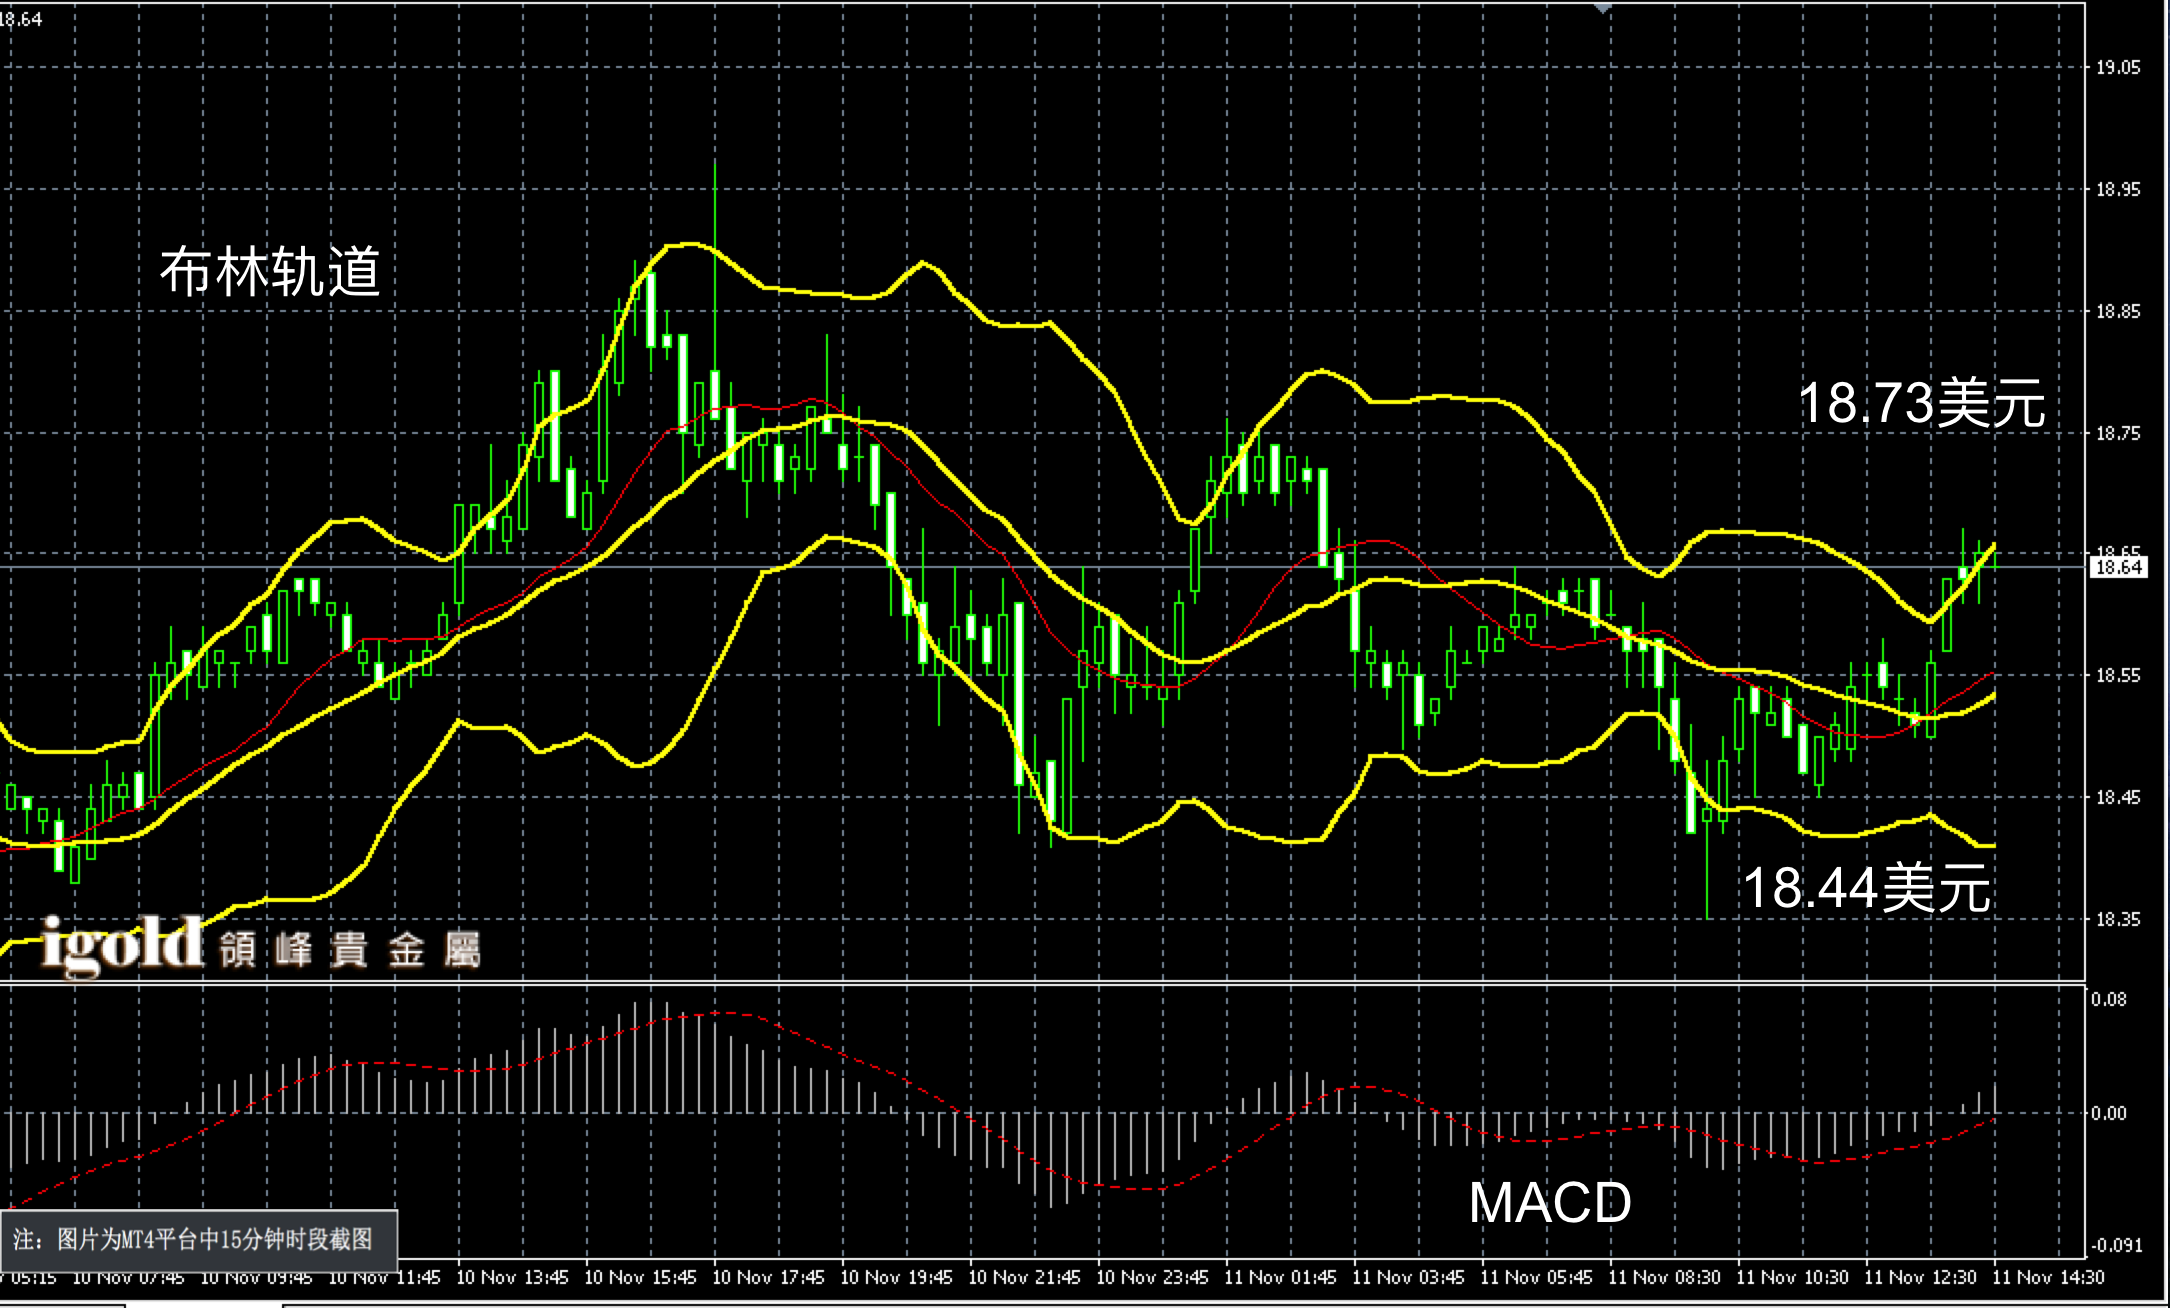Click the 19.05 price axis label
The height and width of the screenshot is (1308, 2170).
click(2119, 68)
